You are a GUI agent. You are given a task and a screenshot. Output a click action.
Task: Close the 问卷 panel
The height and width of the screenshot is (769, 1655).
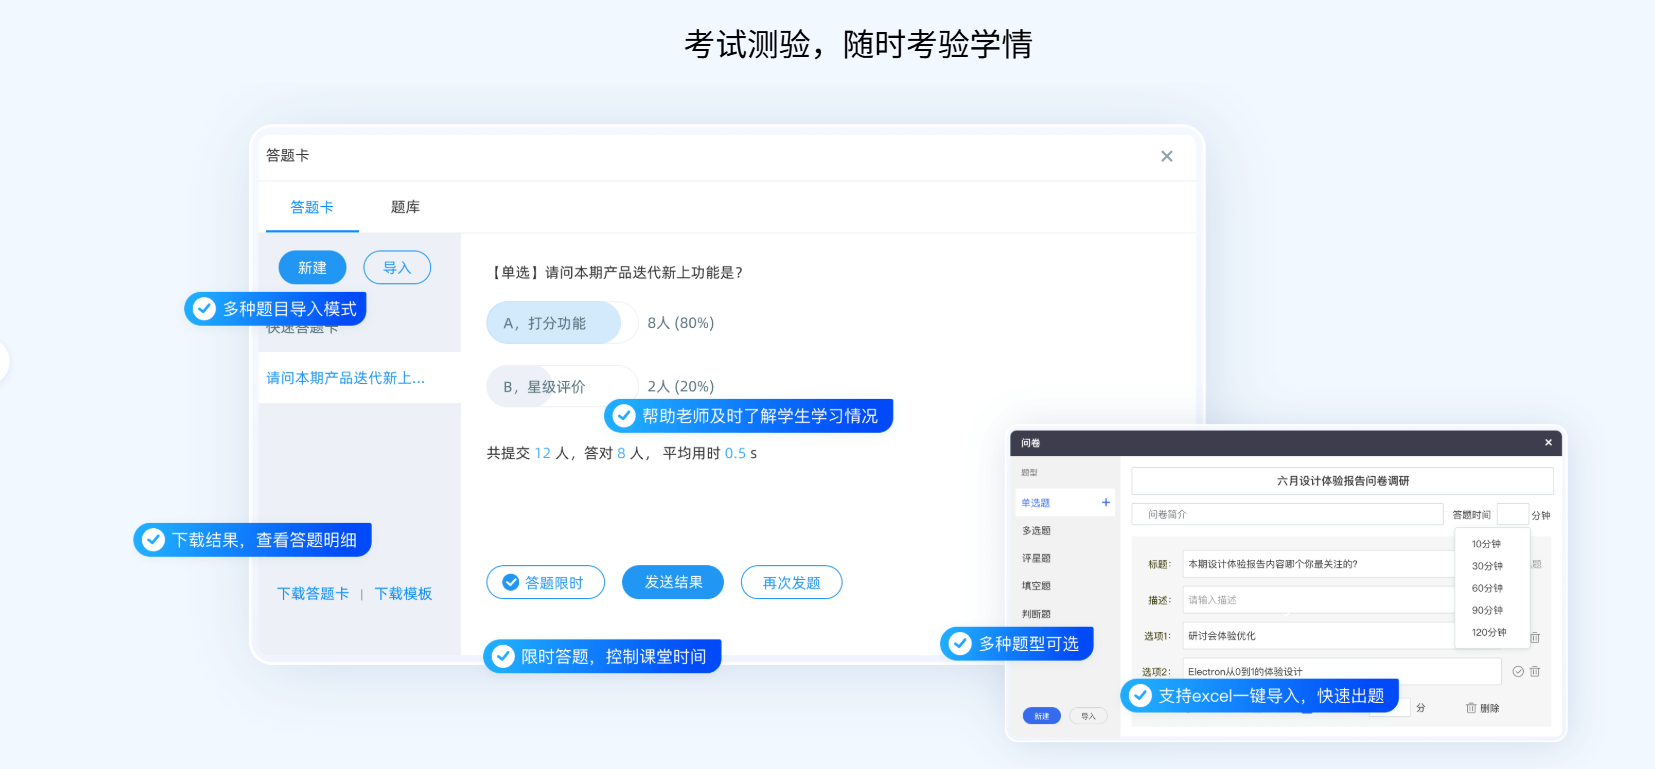click(1548, 443)
